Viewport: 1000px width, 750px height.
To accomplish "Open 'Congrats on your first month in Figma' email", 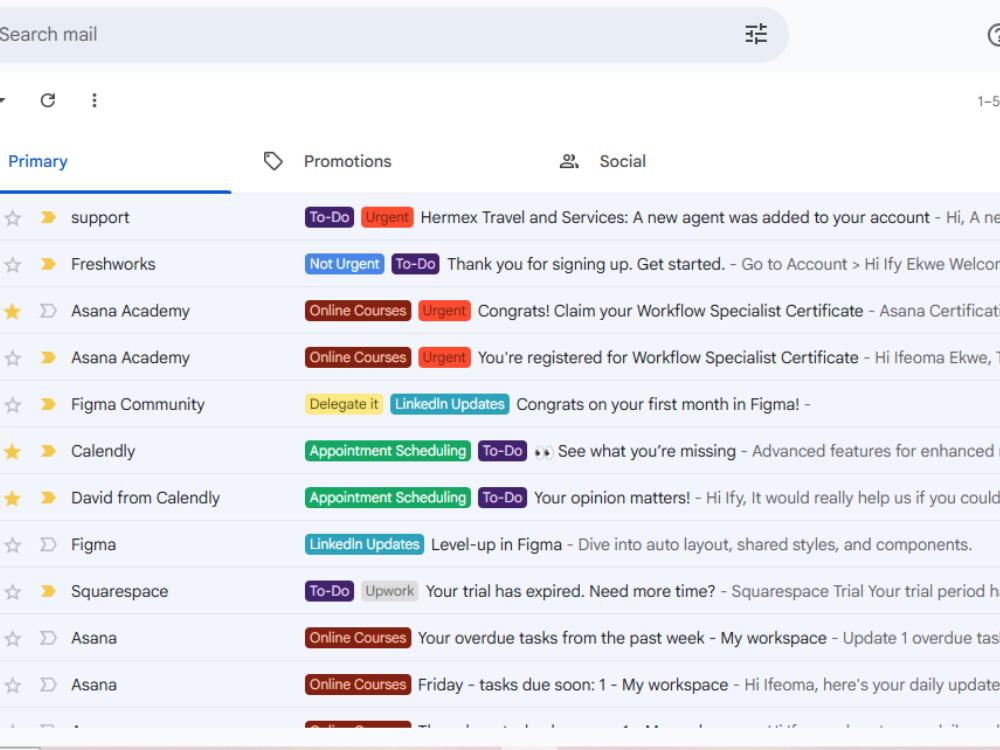I will tap(658, 404).
